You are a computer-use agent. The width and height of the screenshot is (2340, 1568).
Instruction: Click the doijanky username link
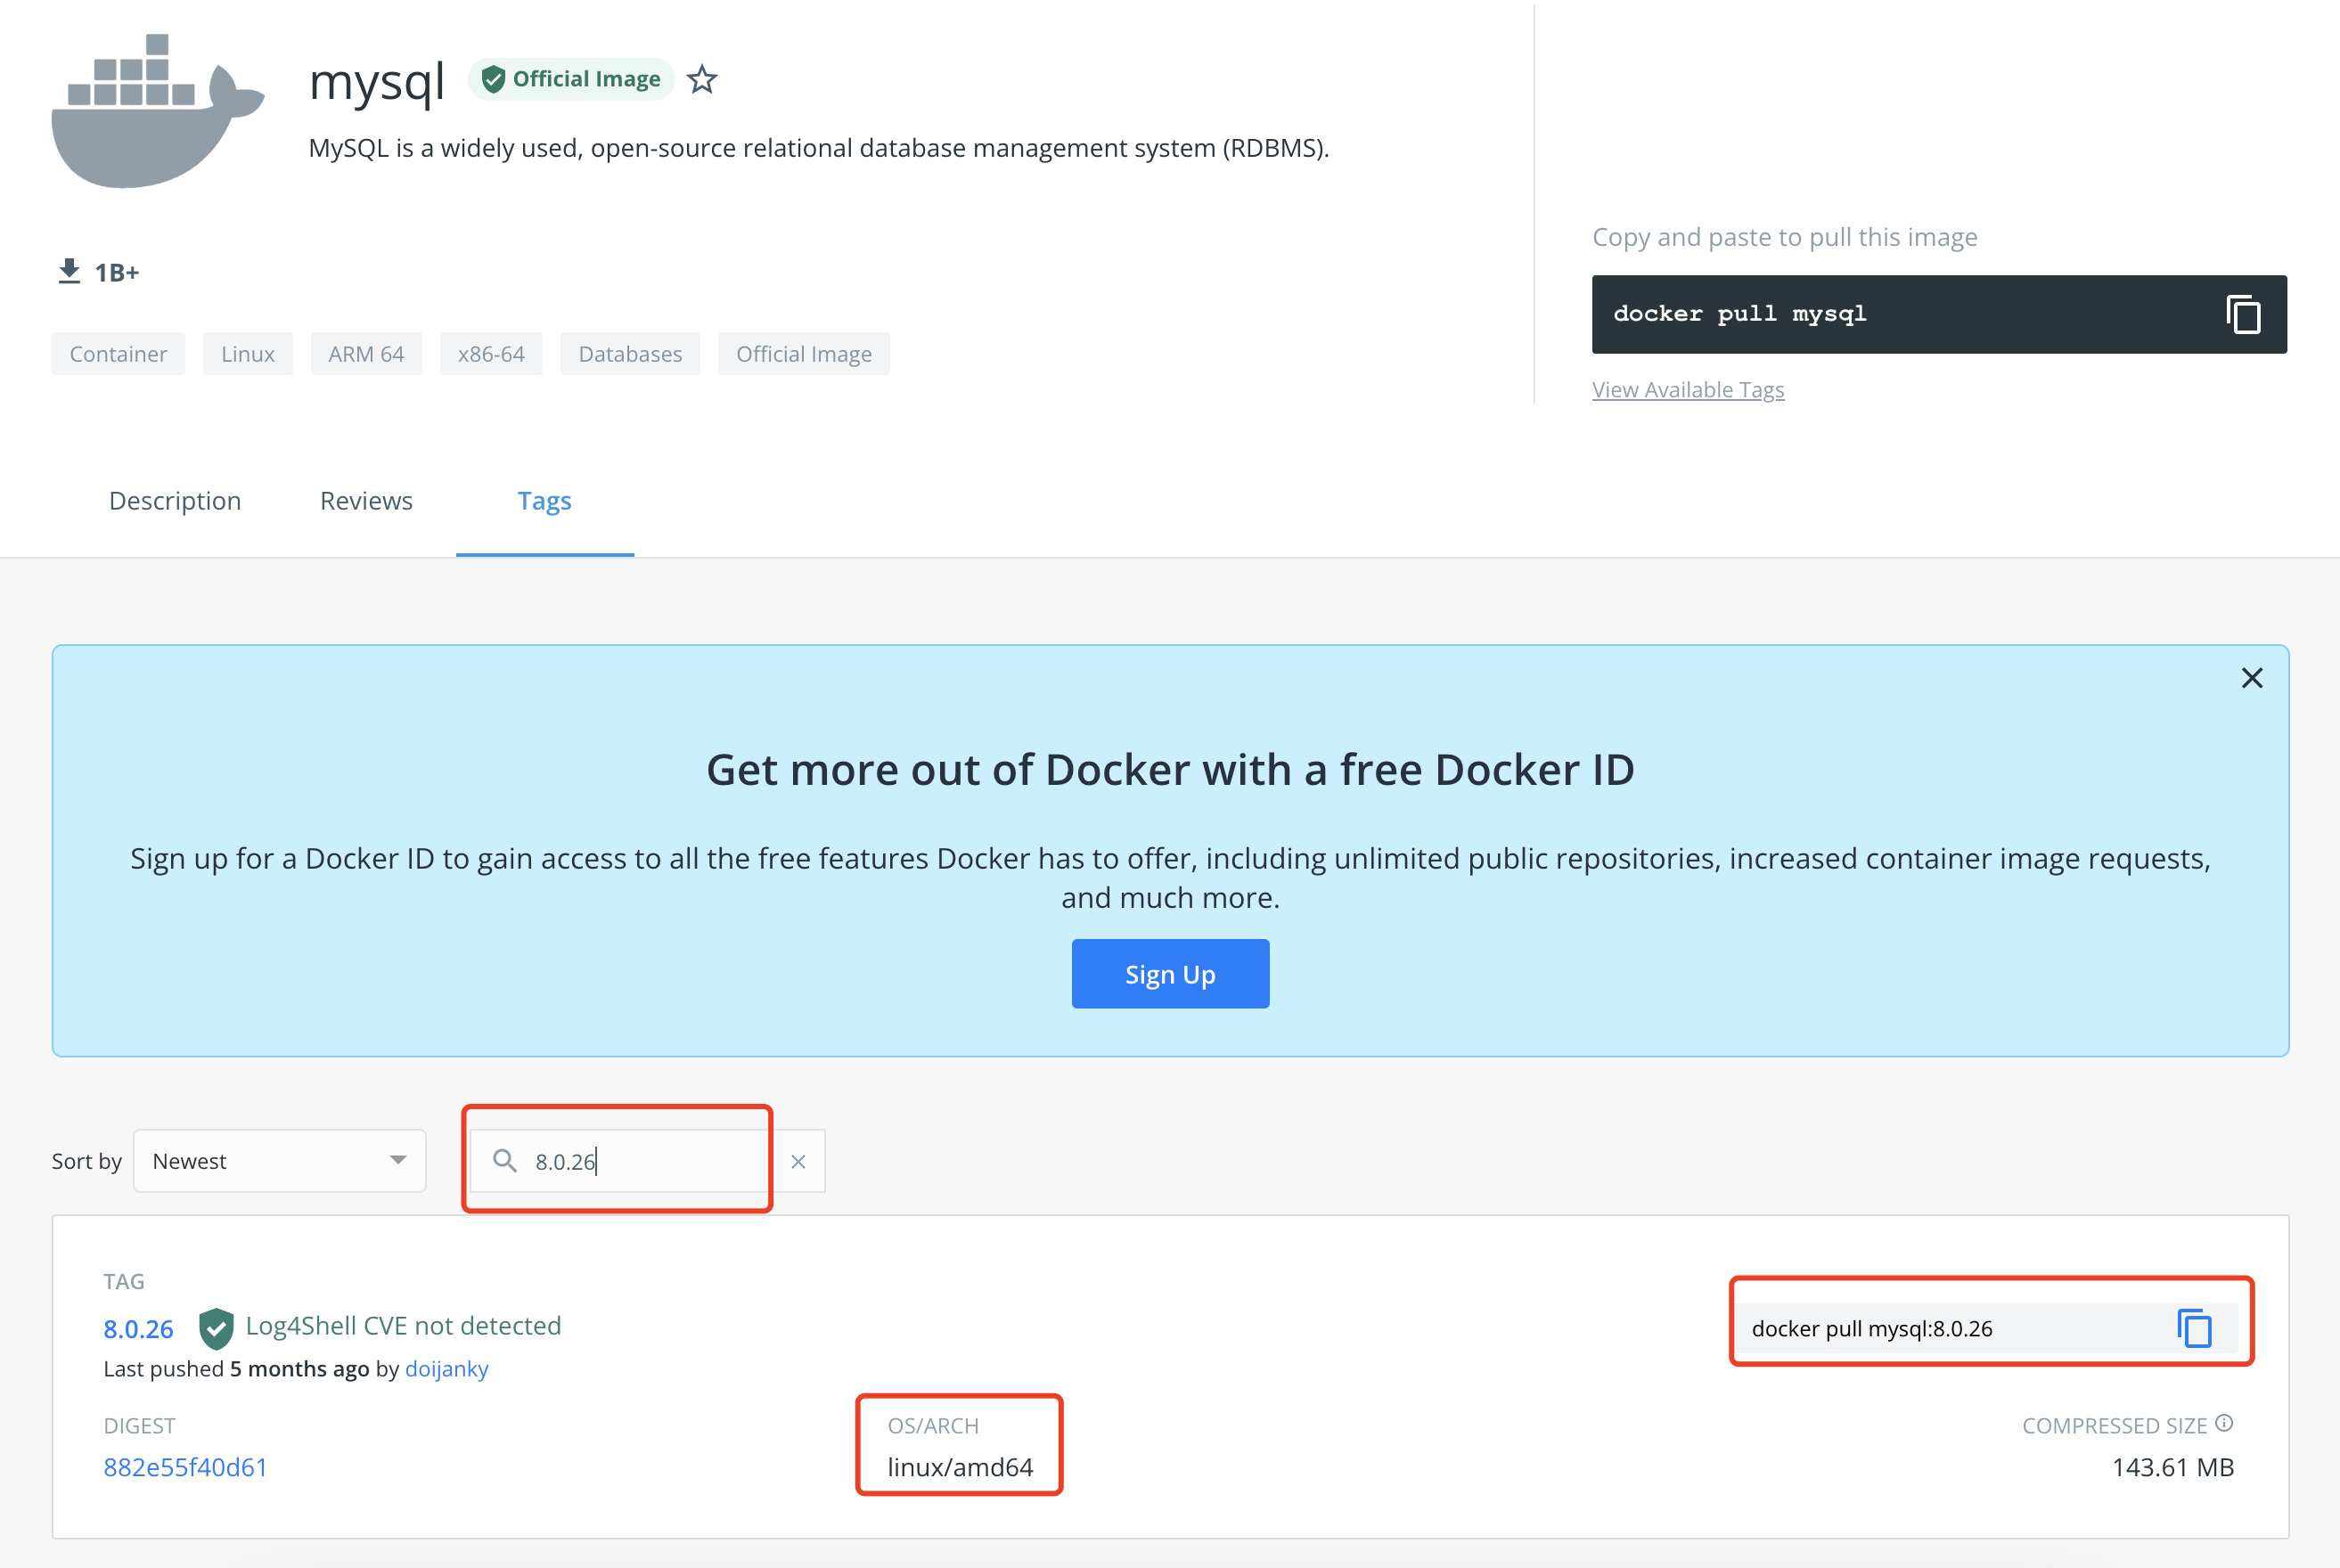[x=448, y=1370]
